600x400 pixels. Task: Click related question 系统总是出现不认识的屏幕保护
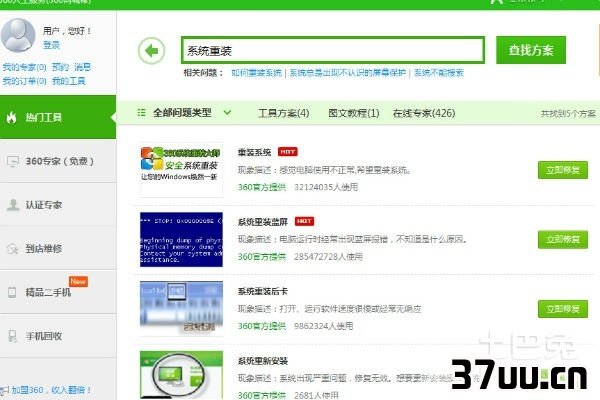pos(347,73)
